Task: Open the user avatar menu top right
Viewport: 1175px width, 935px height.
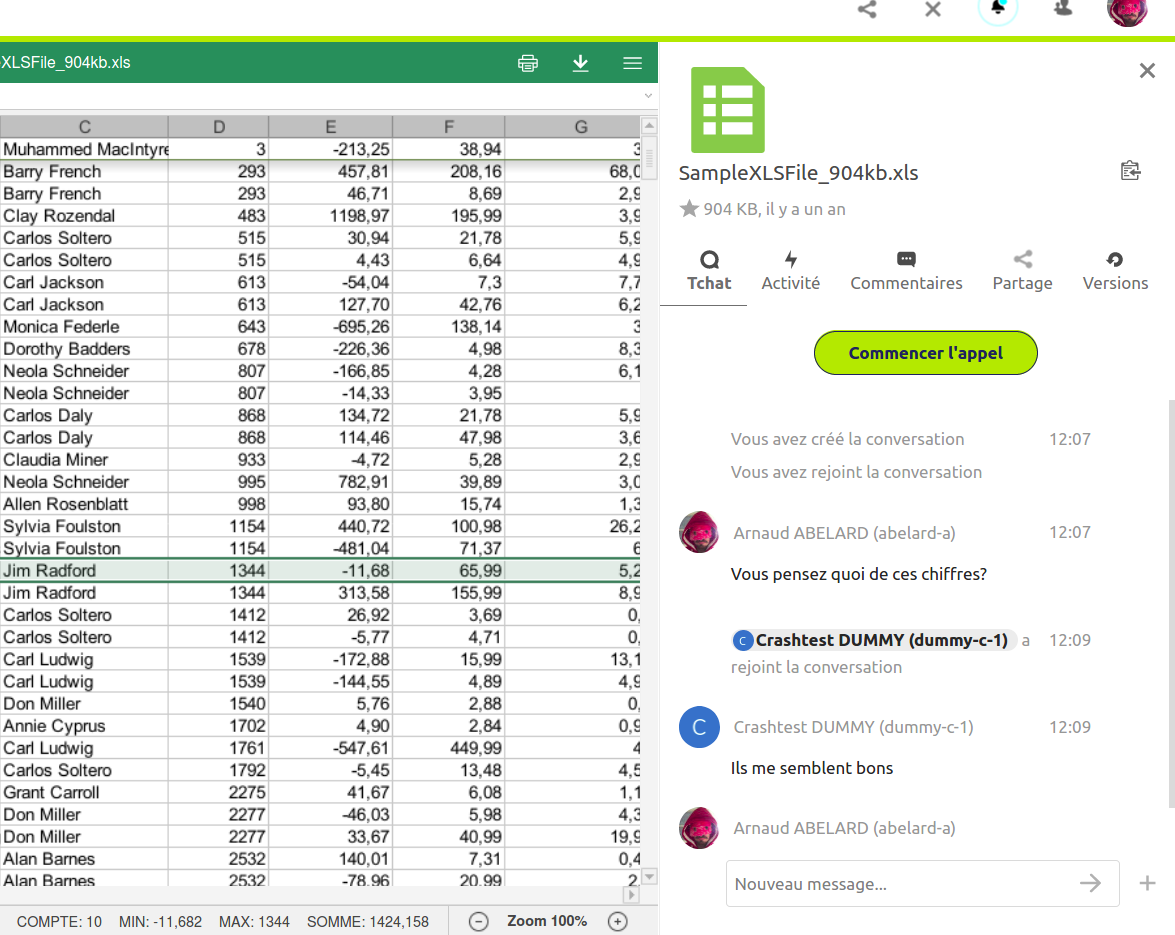Action: [1127, 10]
